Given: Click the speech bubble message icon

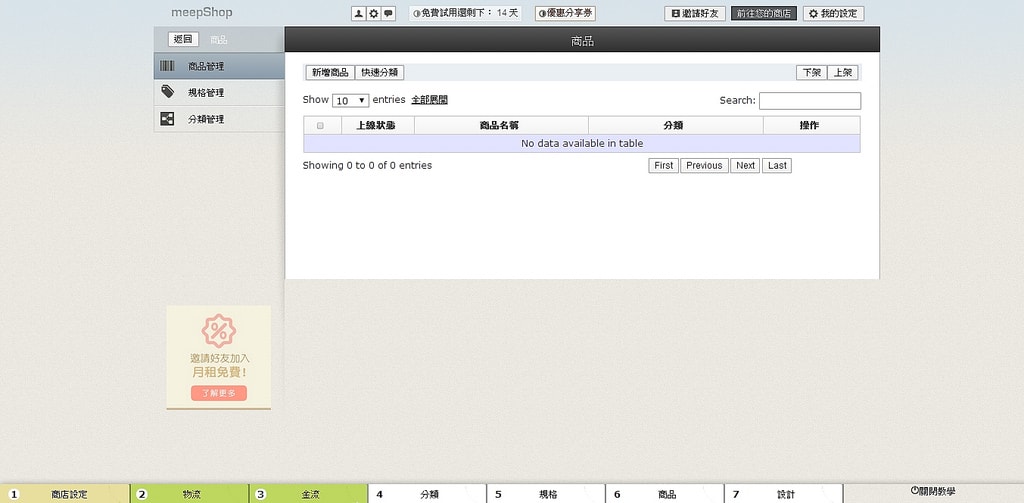Looking at the screenshot, I should click(x=388, y=14).
